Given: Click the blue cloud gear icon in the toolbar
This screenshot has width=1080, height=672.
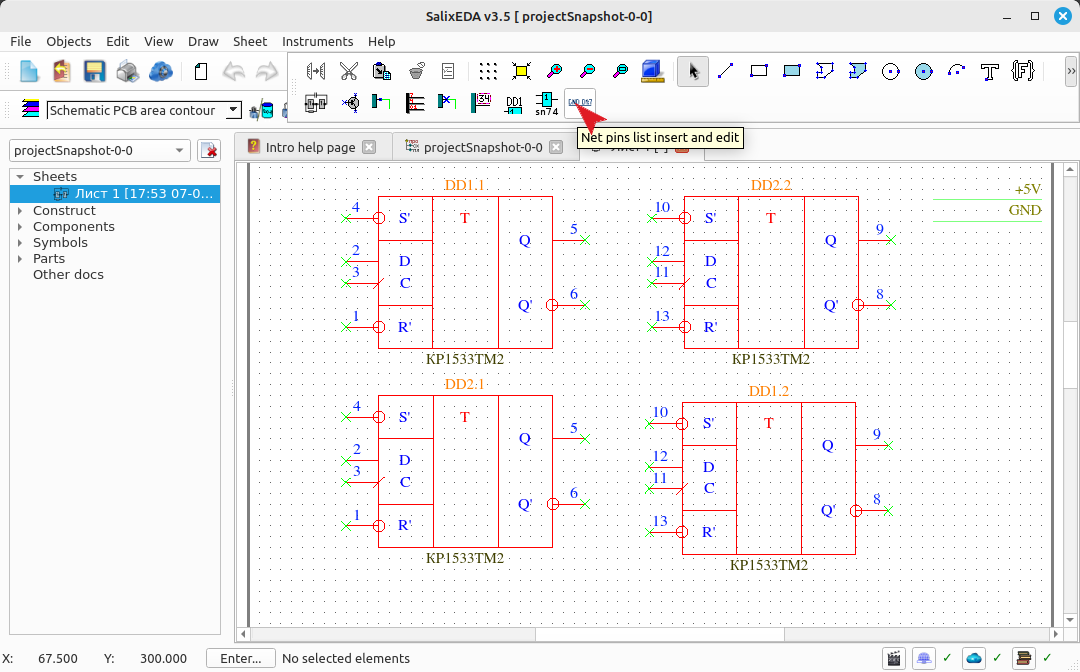Looking at the screenshot, I should (160, 71).
